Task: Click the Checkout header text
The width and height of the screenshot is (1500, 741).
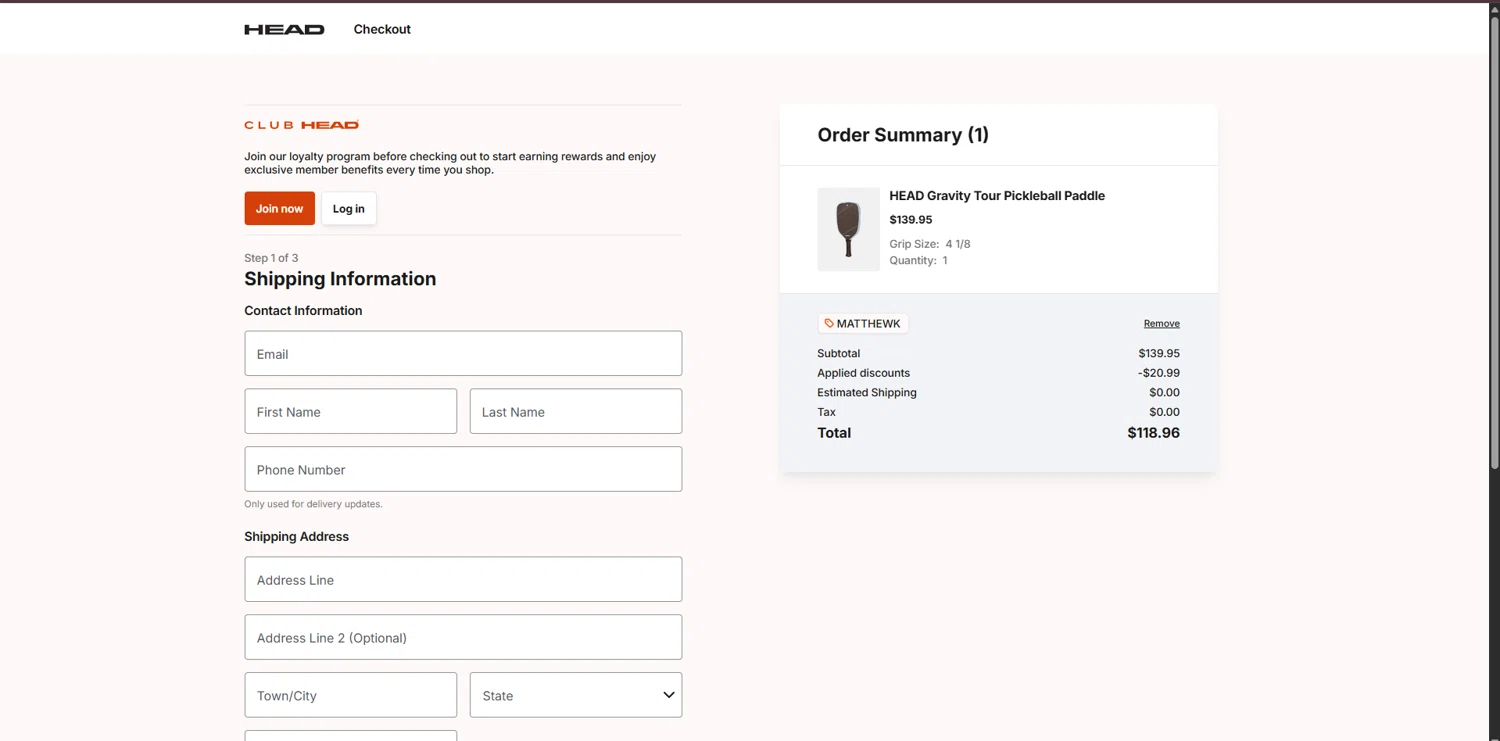Action: pos(382,29)
